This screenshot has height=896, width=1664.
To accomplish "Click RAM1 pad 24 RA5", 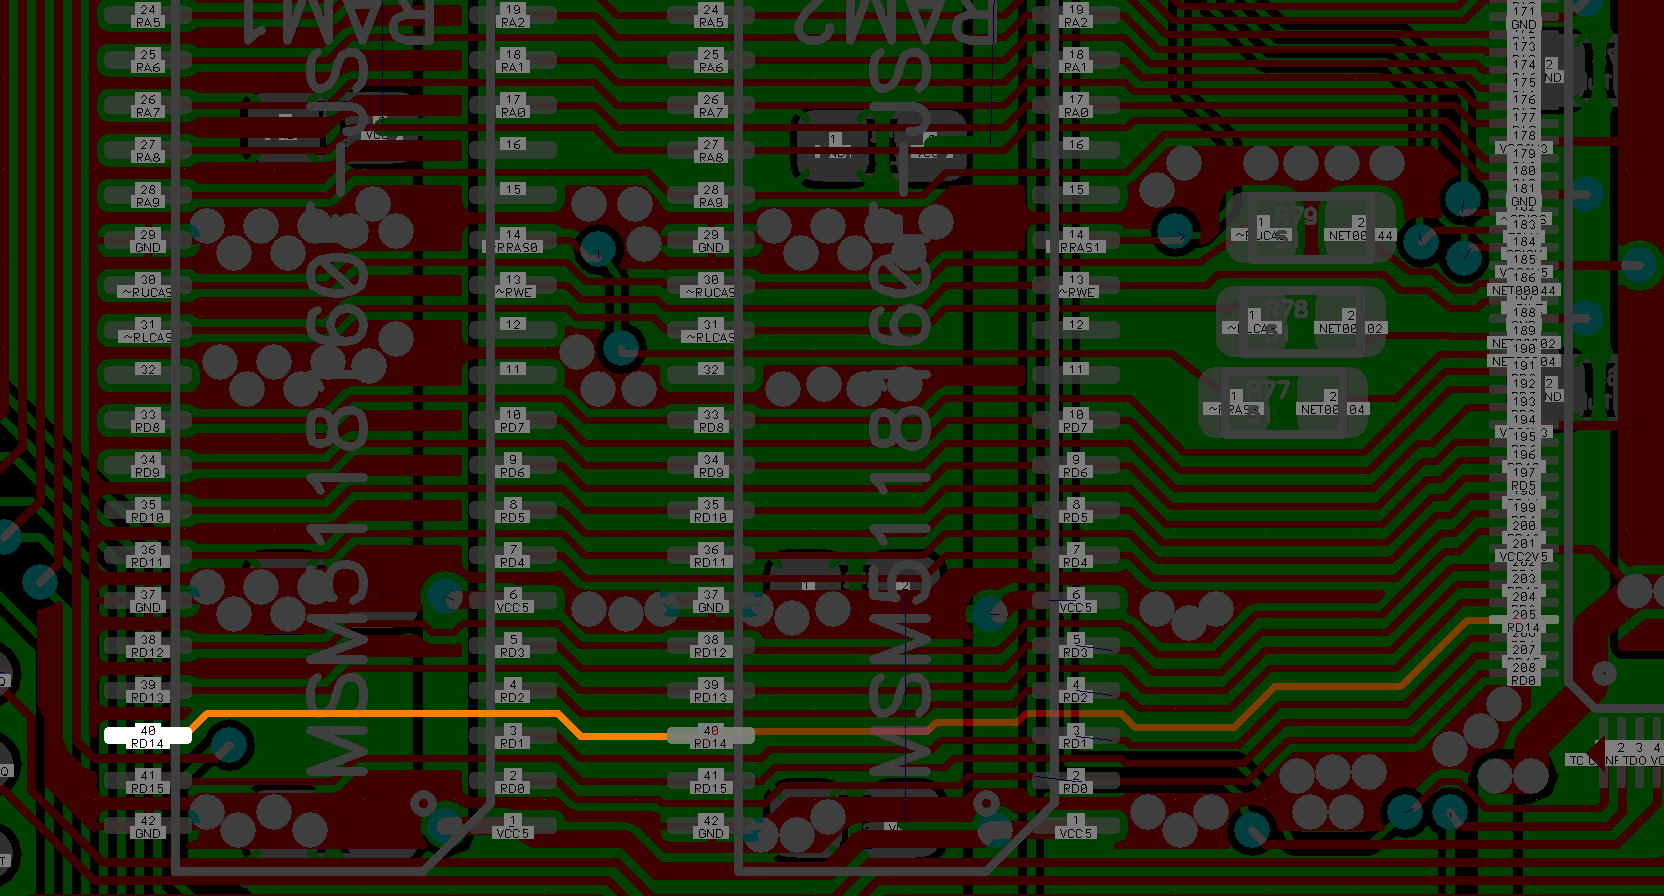I will click(x=147, y=16).
